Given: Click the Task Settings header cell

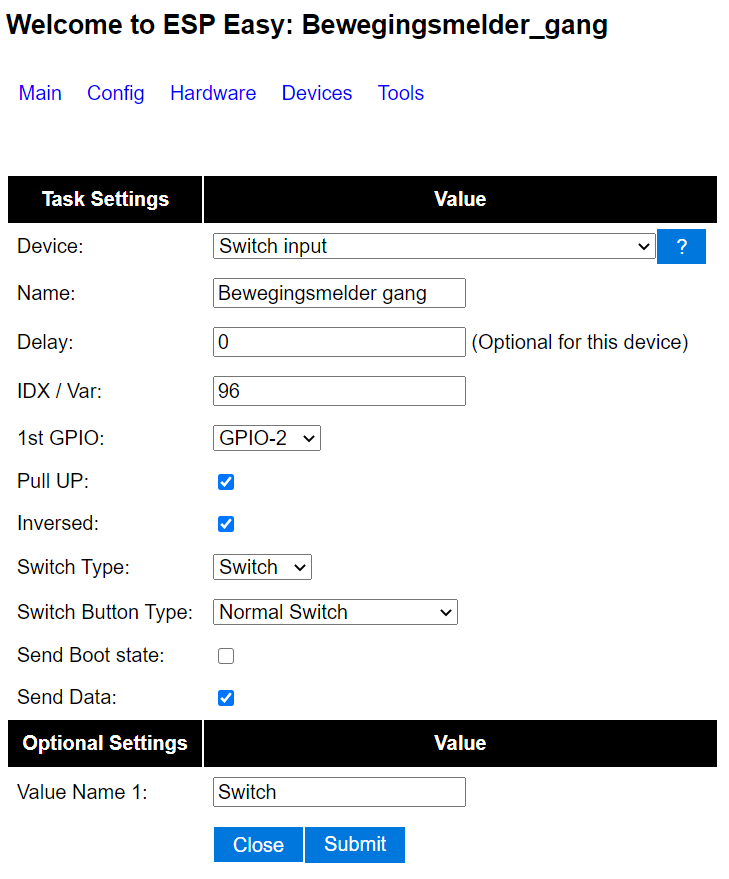Looking at the screenshot, I should 105,199.
